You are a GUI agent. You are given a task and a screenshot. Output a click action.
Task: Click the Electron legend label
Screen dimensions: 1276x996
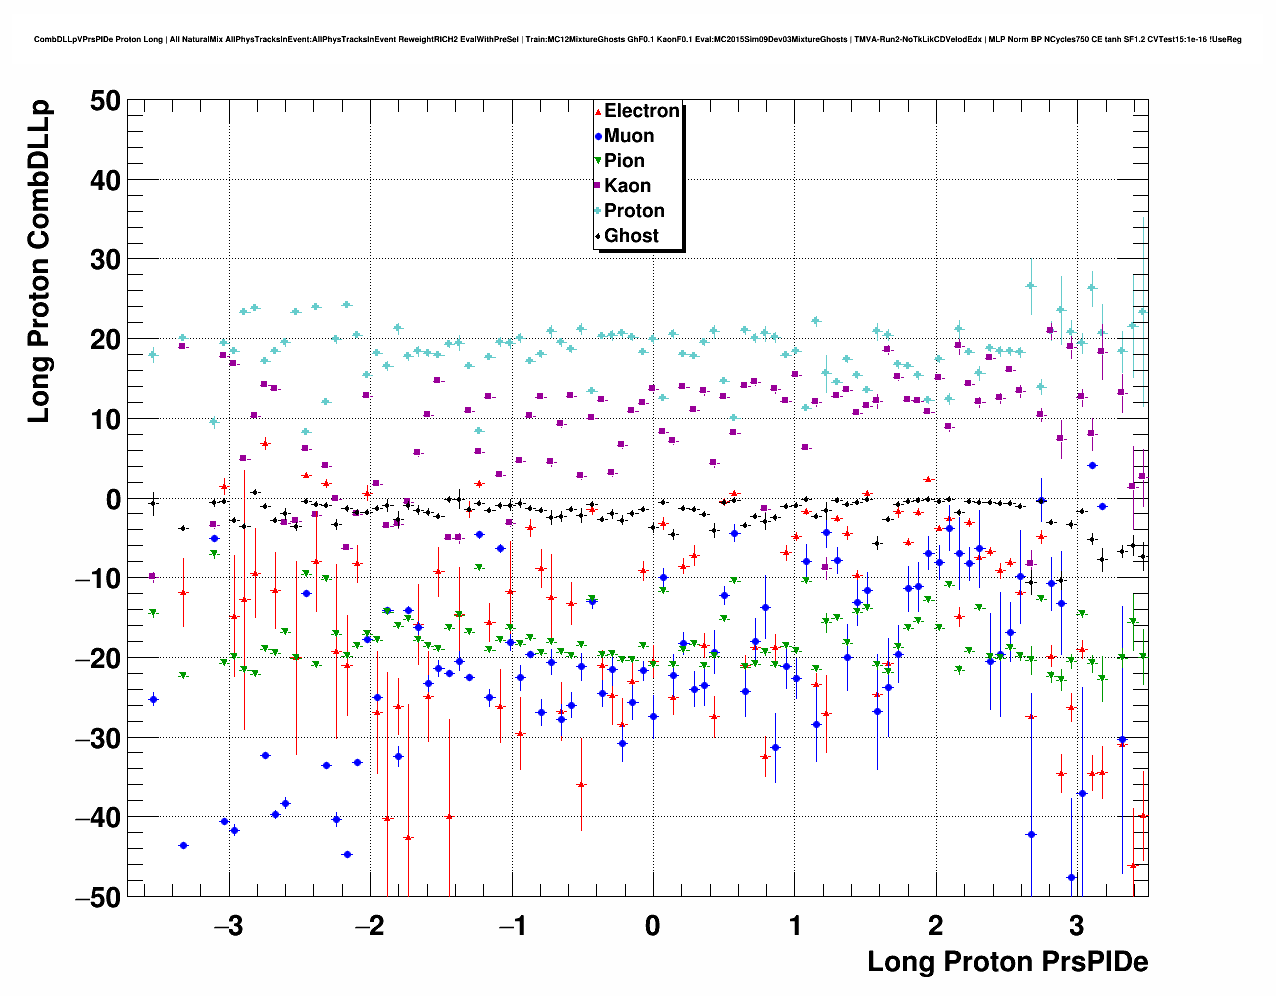(x=642, y=111)
